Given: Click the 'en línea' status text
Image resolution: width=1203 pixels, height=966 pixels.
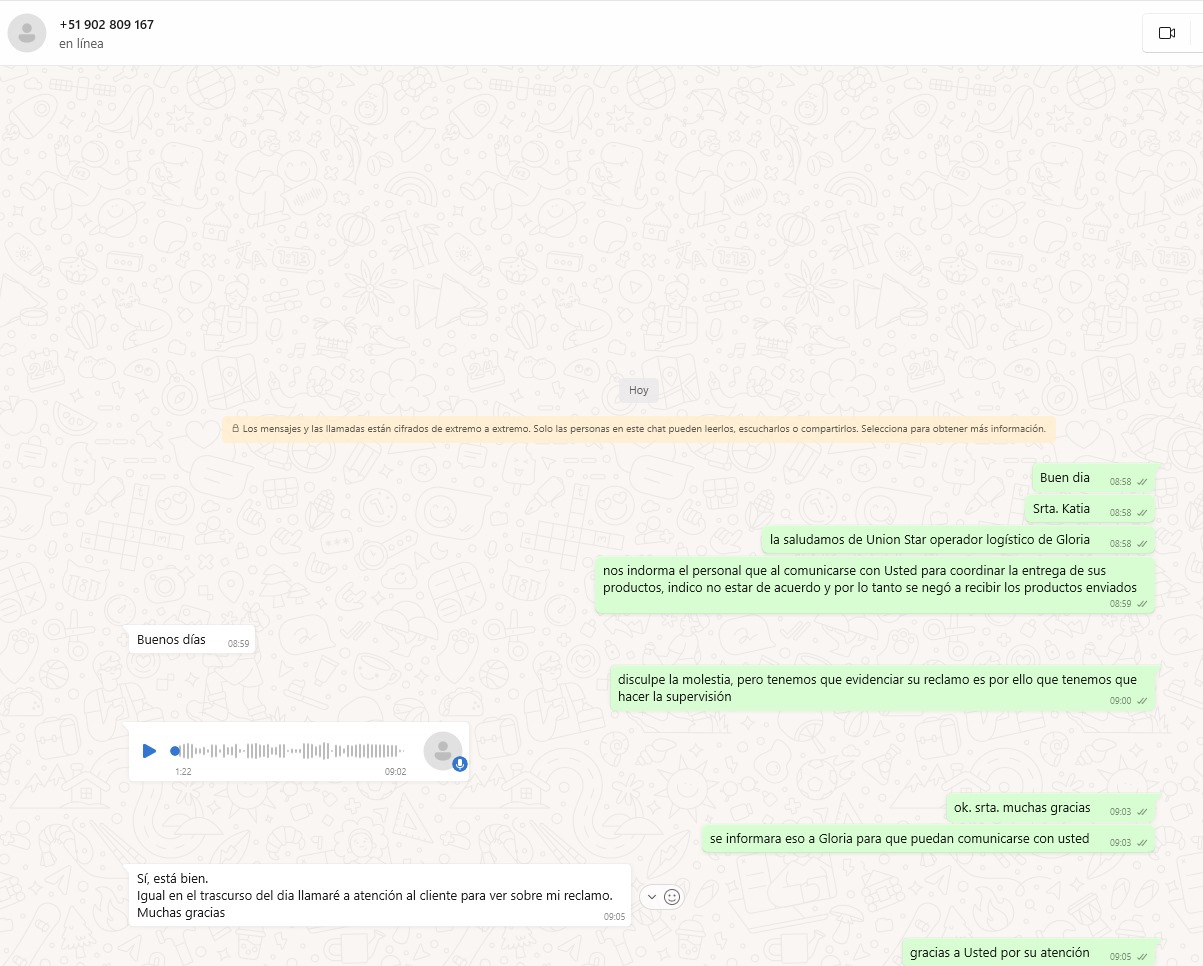Looking at the screenshot, I should click(81, 44).
